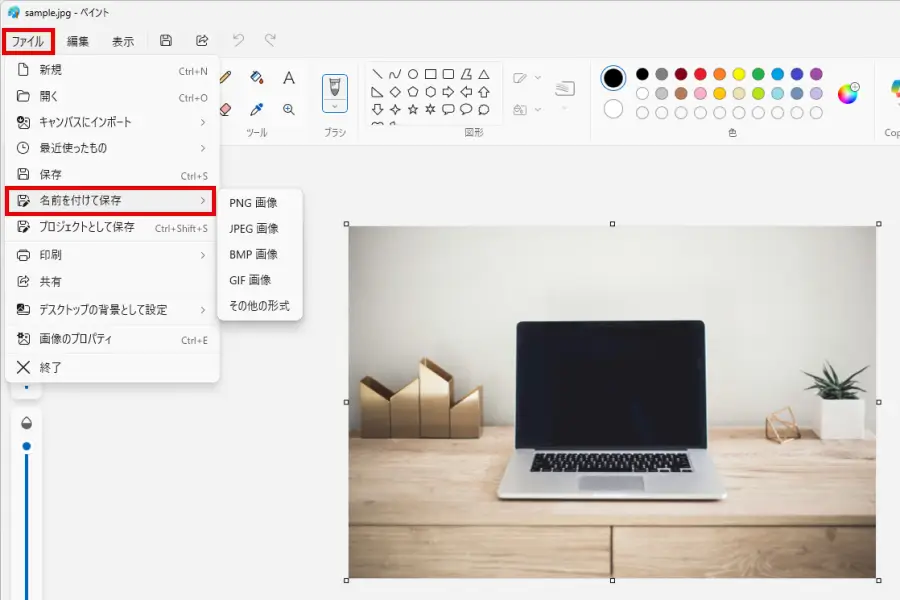
Task: Choose the oval shape in the shapes gallery
Action: pyautogui.click(x=412, y=74)
